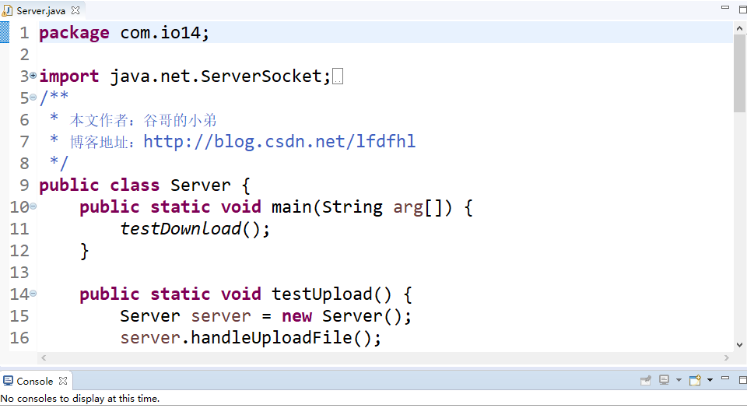The image size is (754, 408).
Task: Fold the testUpload method at line 14
Action: click(x=33, y=293)
